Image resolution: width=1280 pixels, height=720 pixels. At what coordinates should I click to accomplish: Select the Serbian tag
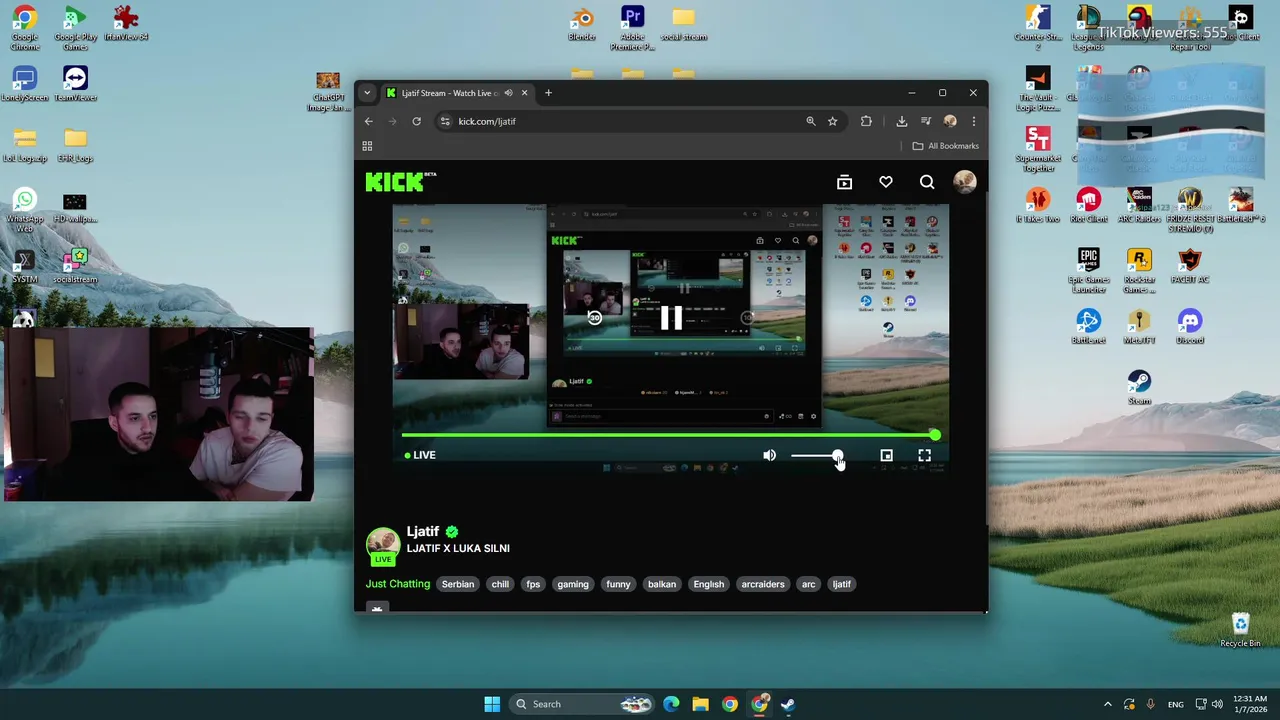click(x=458, y=584)
